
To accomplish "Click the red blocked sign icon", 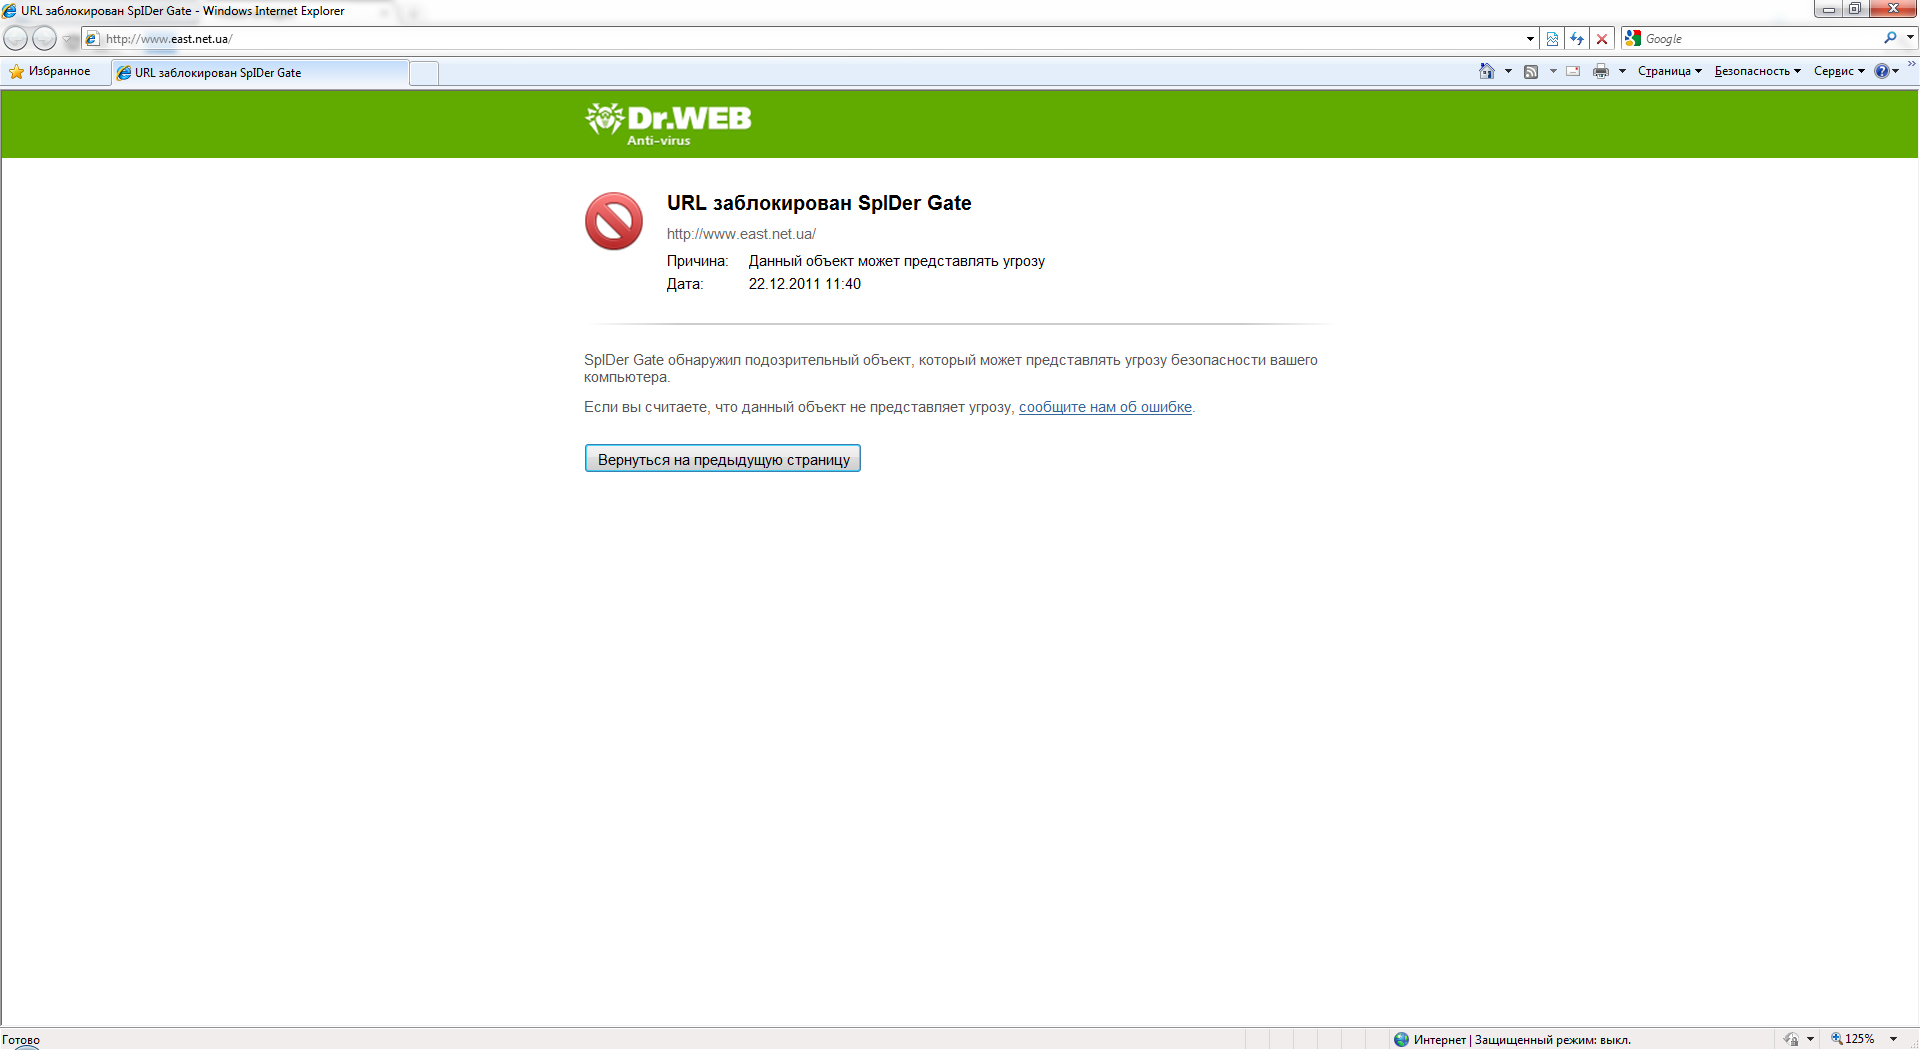I will pyautogui.click(x=614, y=221).
